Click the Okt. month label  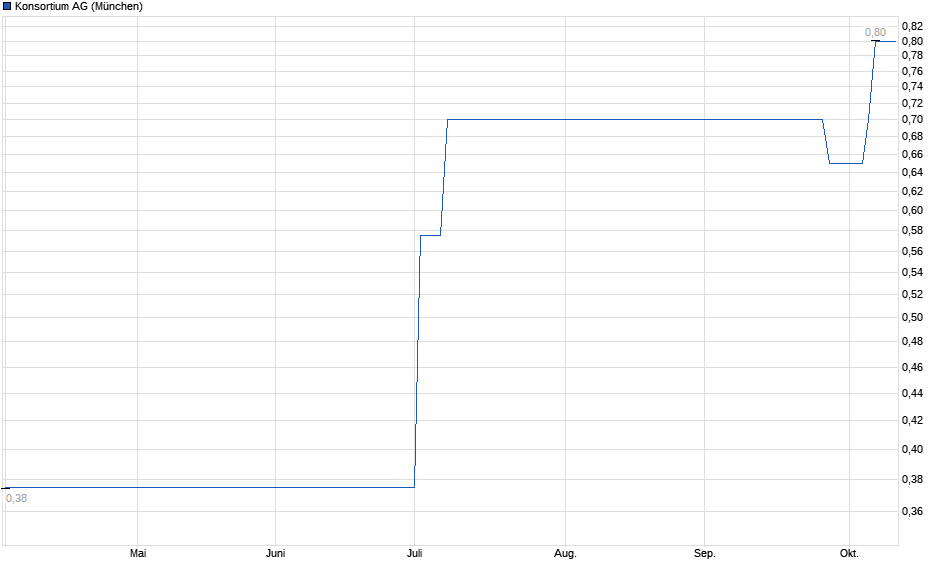click(x=850, y=553)
